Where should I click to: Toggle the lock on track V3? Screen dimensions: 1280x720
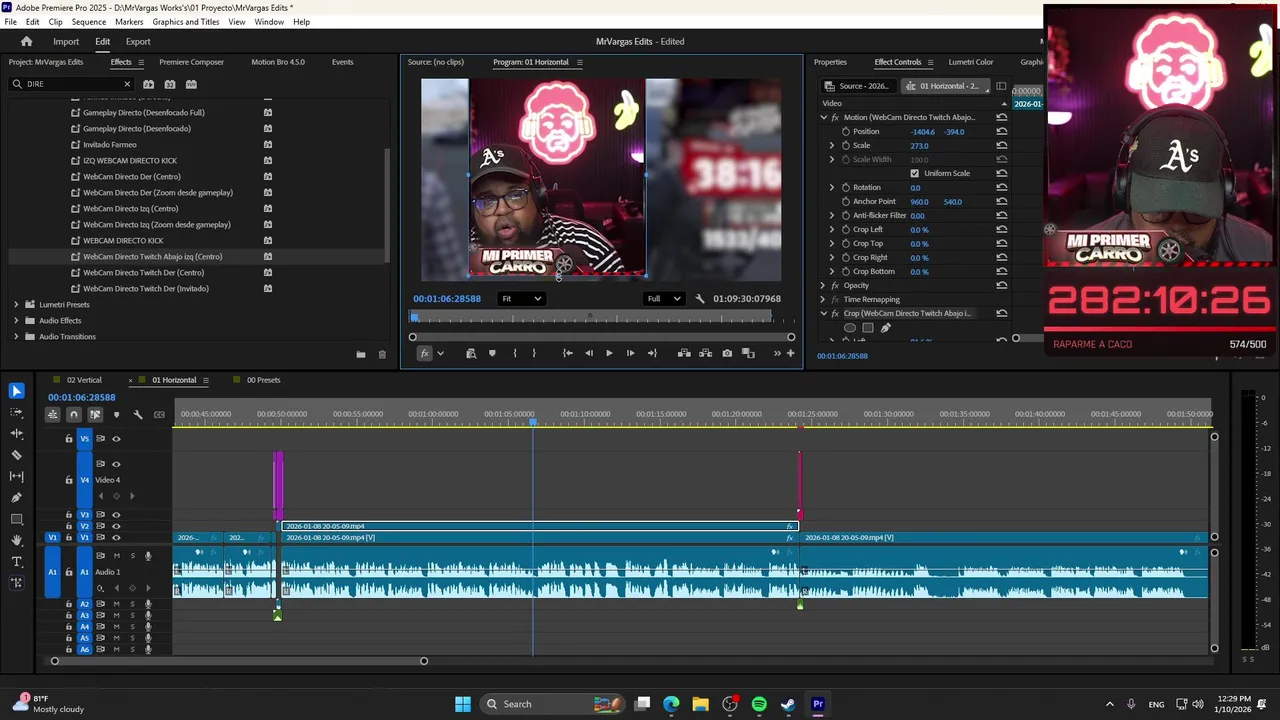(x=69, y=515)
